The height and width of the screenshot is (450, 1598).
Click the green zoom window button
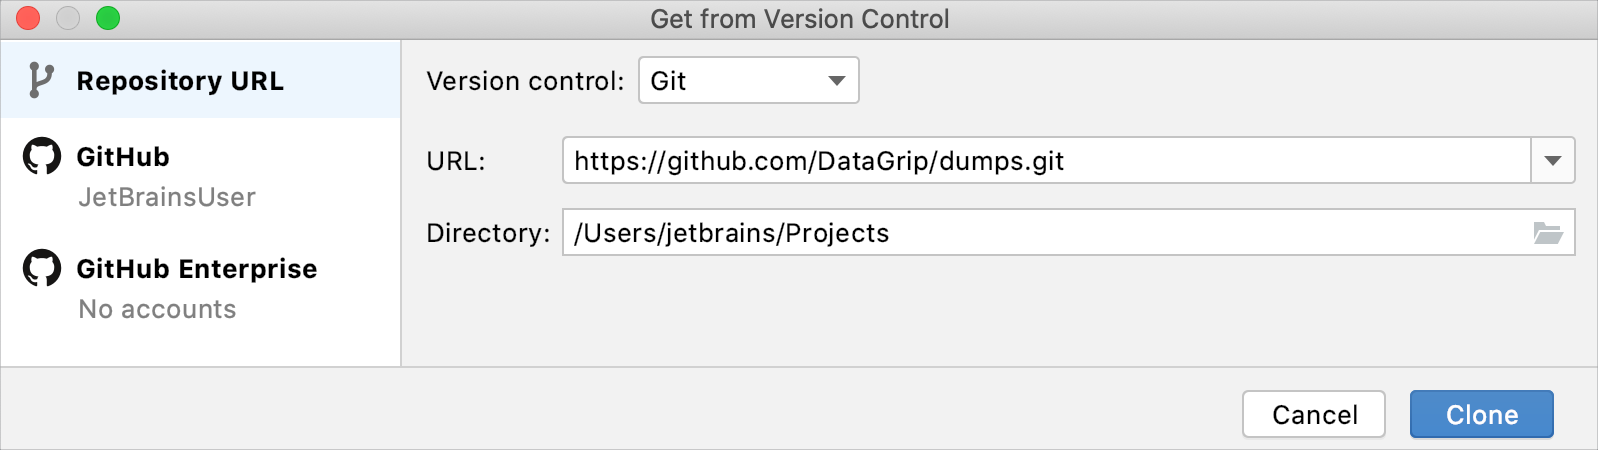click(x=108, y=18)
